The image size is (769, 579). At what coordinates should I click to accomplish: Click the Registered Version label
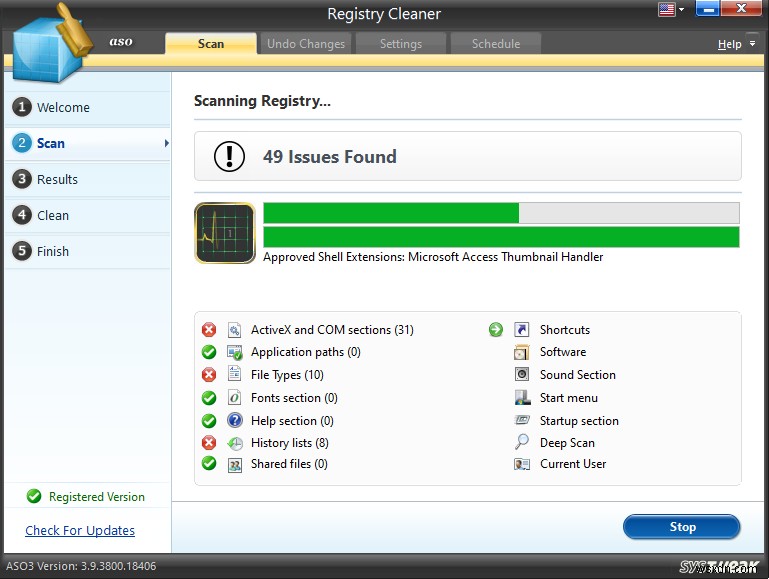pyautogui.click(x=97, y=497)
